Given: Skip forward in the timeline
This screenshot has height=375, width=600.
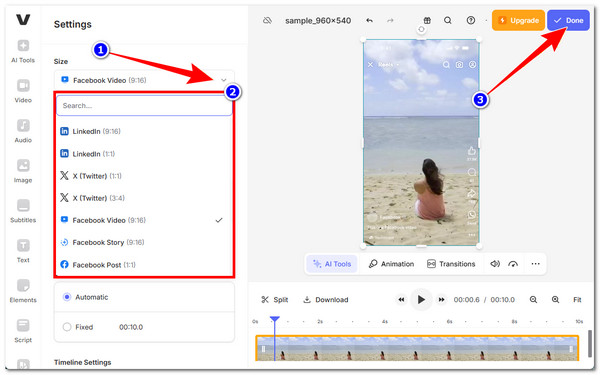Looking at the screenshot, I should click(x=441, y=300).
